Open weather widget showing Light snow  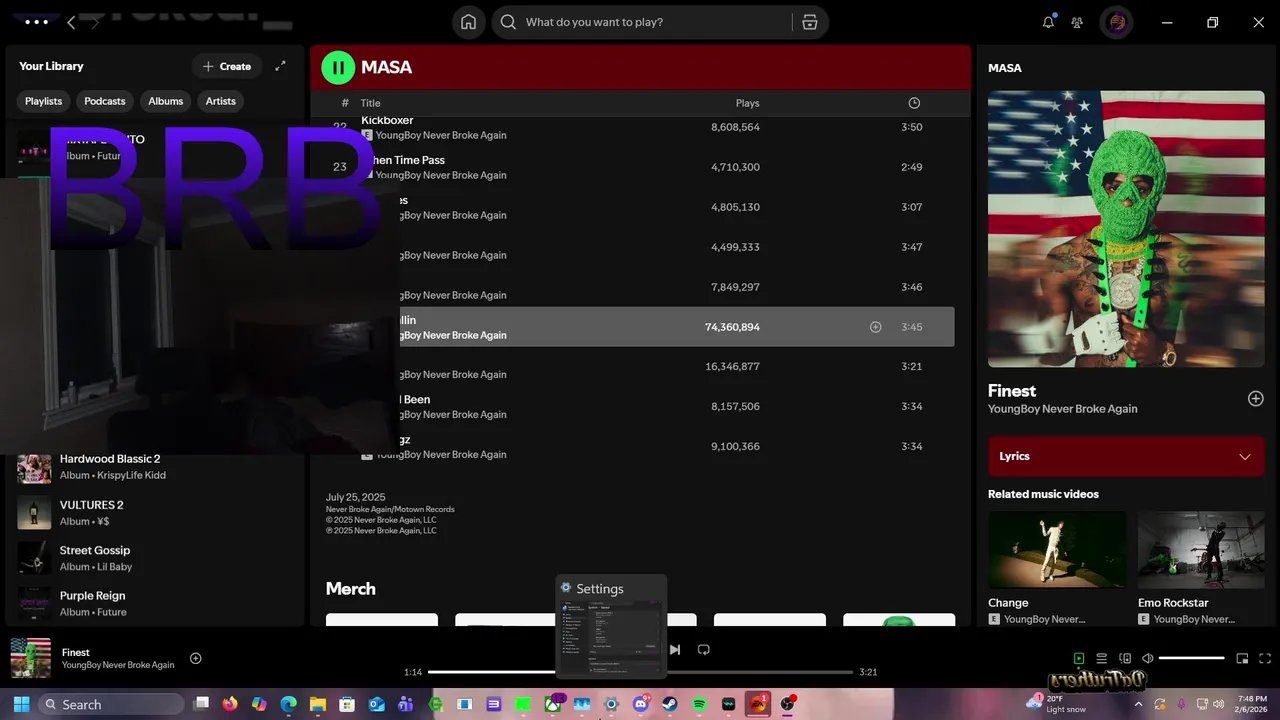pyautogui.click(x=1054, y=704)
